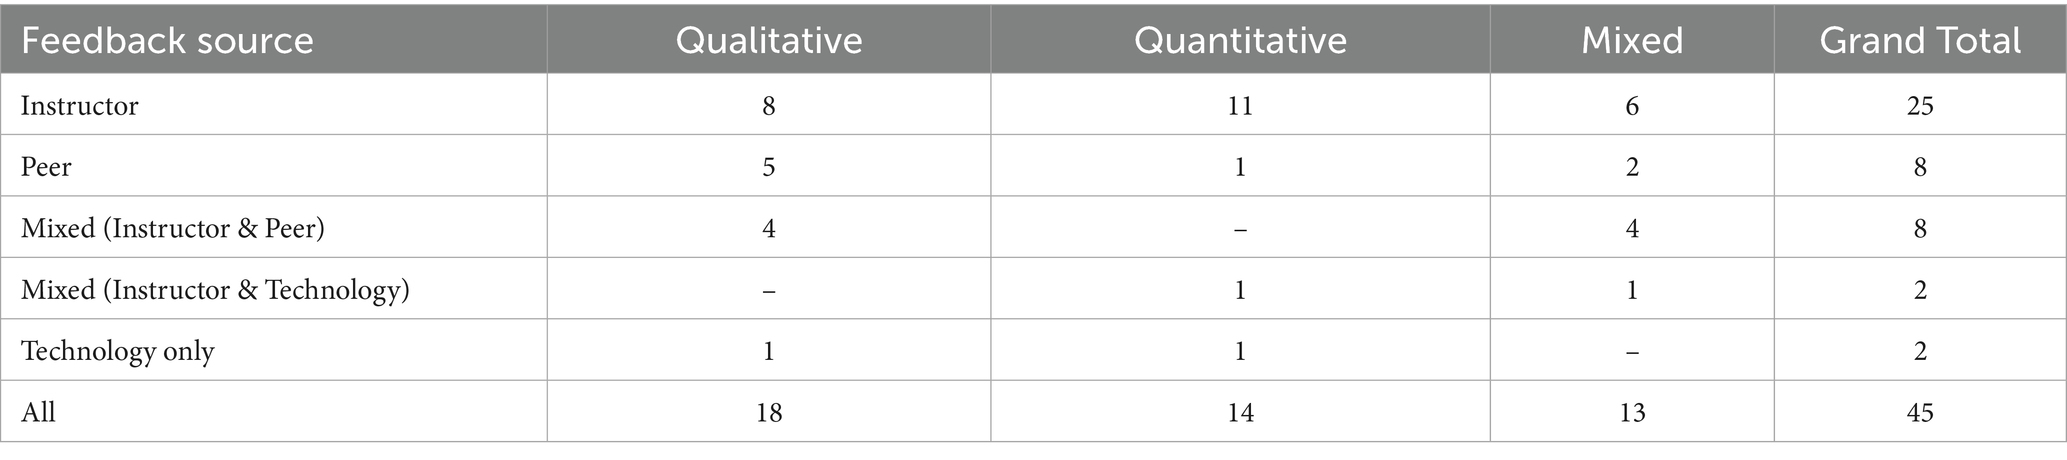This screenshot has width=2067, height=460.
Task: Select the Technology only row label
Action: coord(118,351)
